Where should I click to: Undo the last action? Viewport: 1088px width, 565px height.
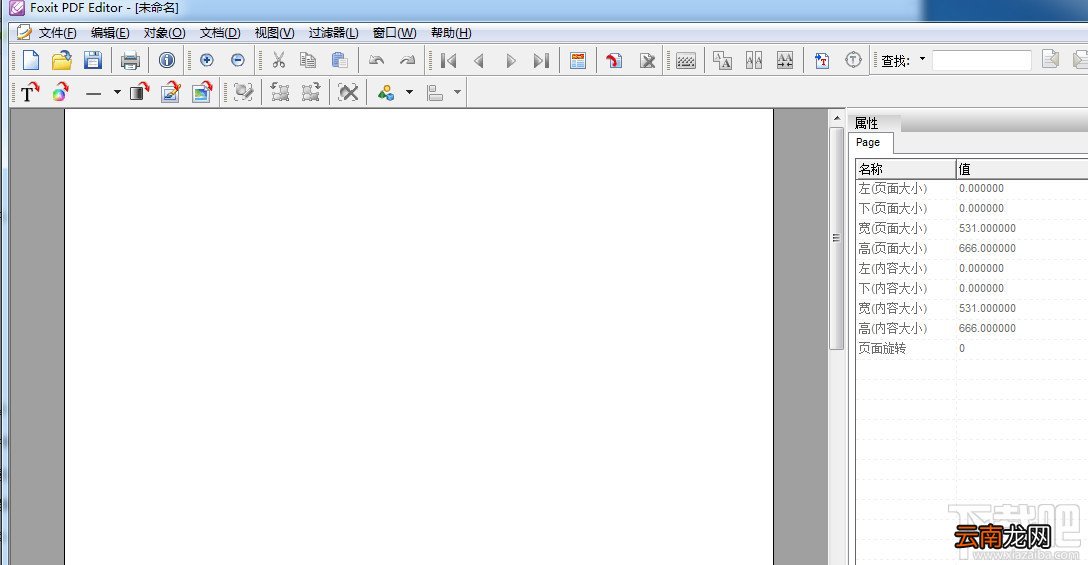(377, 60)
